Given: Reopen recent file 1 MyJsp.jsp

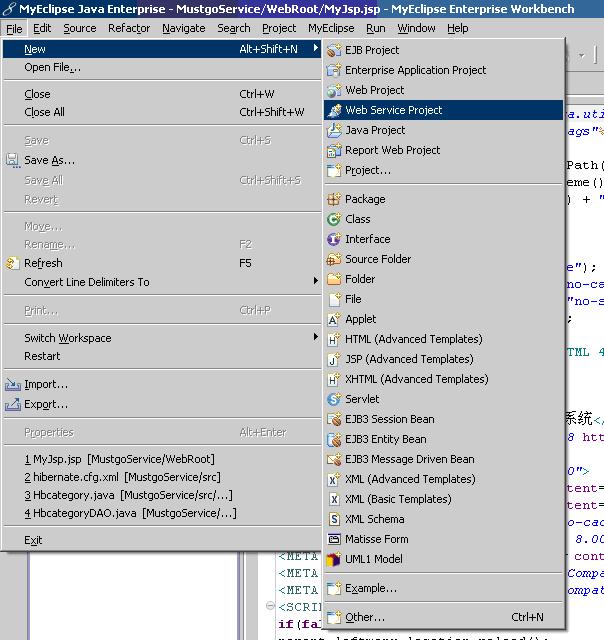Looking at the screenshot, I should pyautogui.click(x=162, y=459).
